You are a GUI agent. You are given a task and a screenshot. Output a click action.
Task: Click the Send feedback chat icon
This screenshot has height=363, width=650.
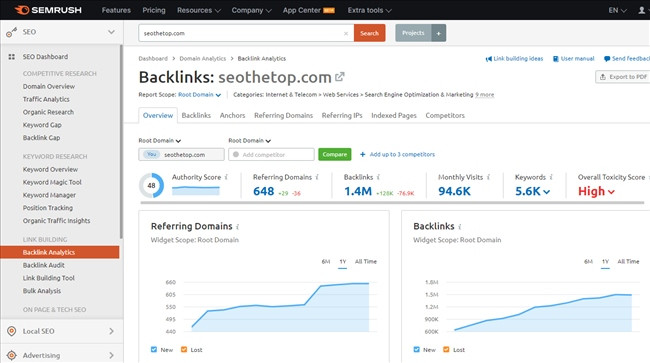pos(607,59)
